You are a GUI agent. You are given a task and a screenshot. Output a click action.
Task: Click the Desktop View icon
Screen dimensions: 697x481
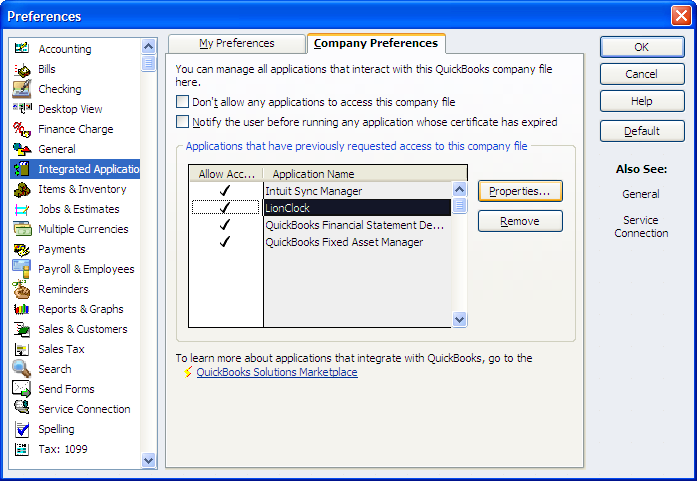[x=22, y=108]
